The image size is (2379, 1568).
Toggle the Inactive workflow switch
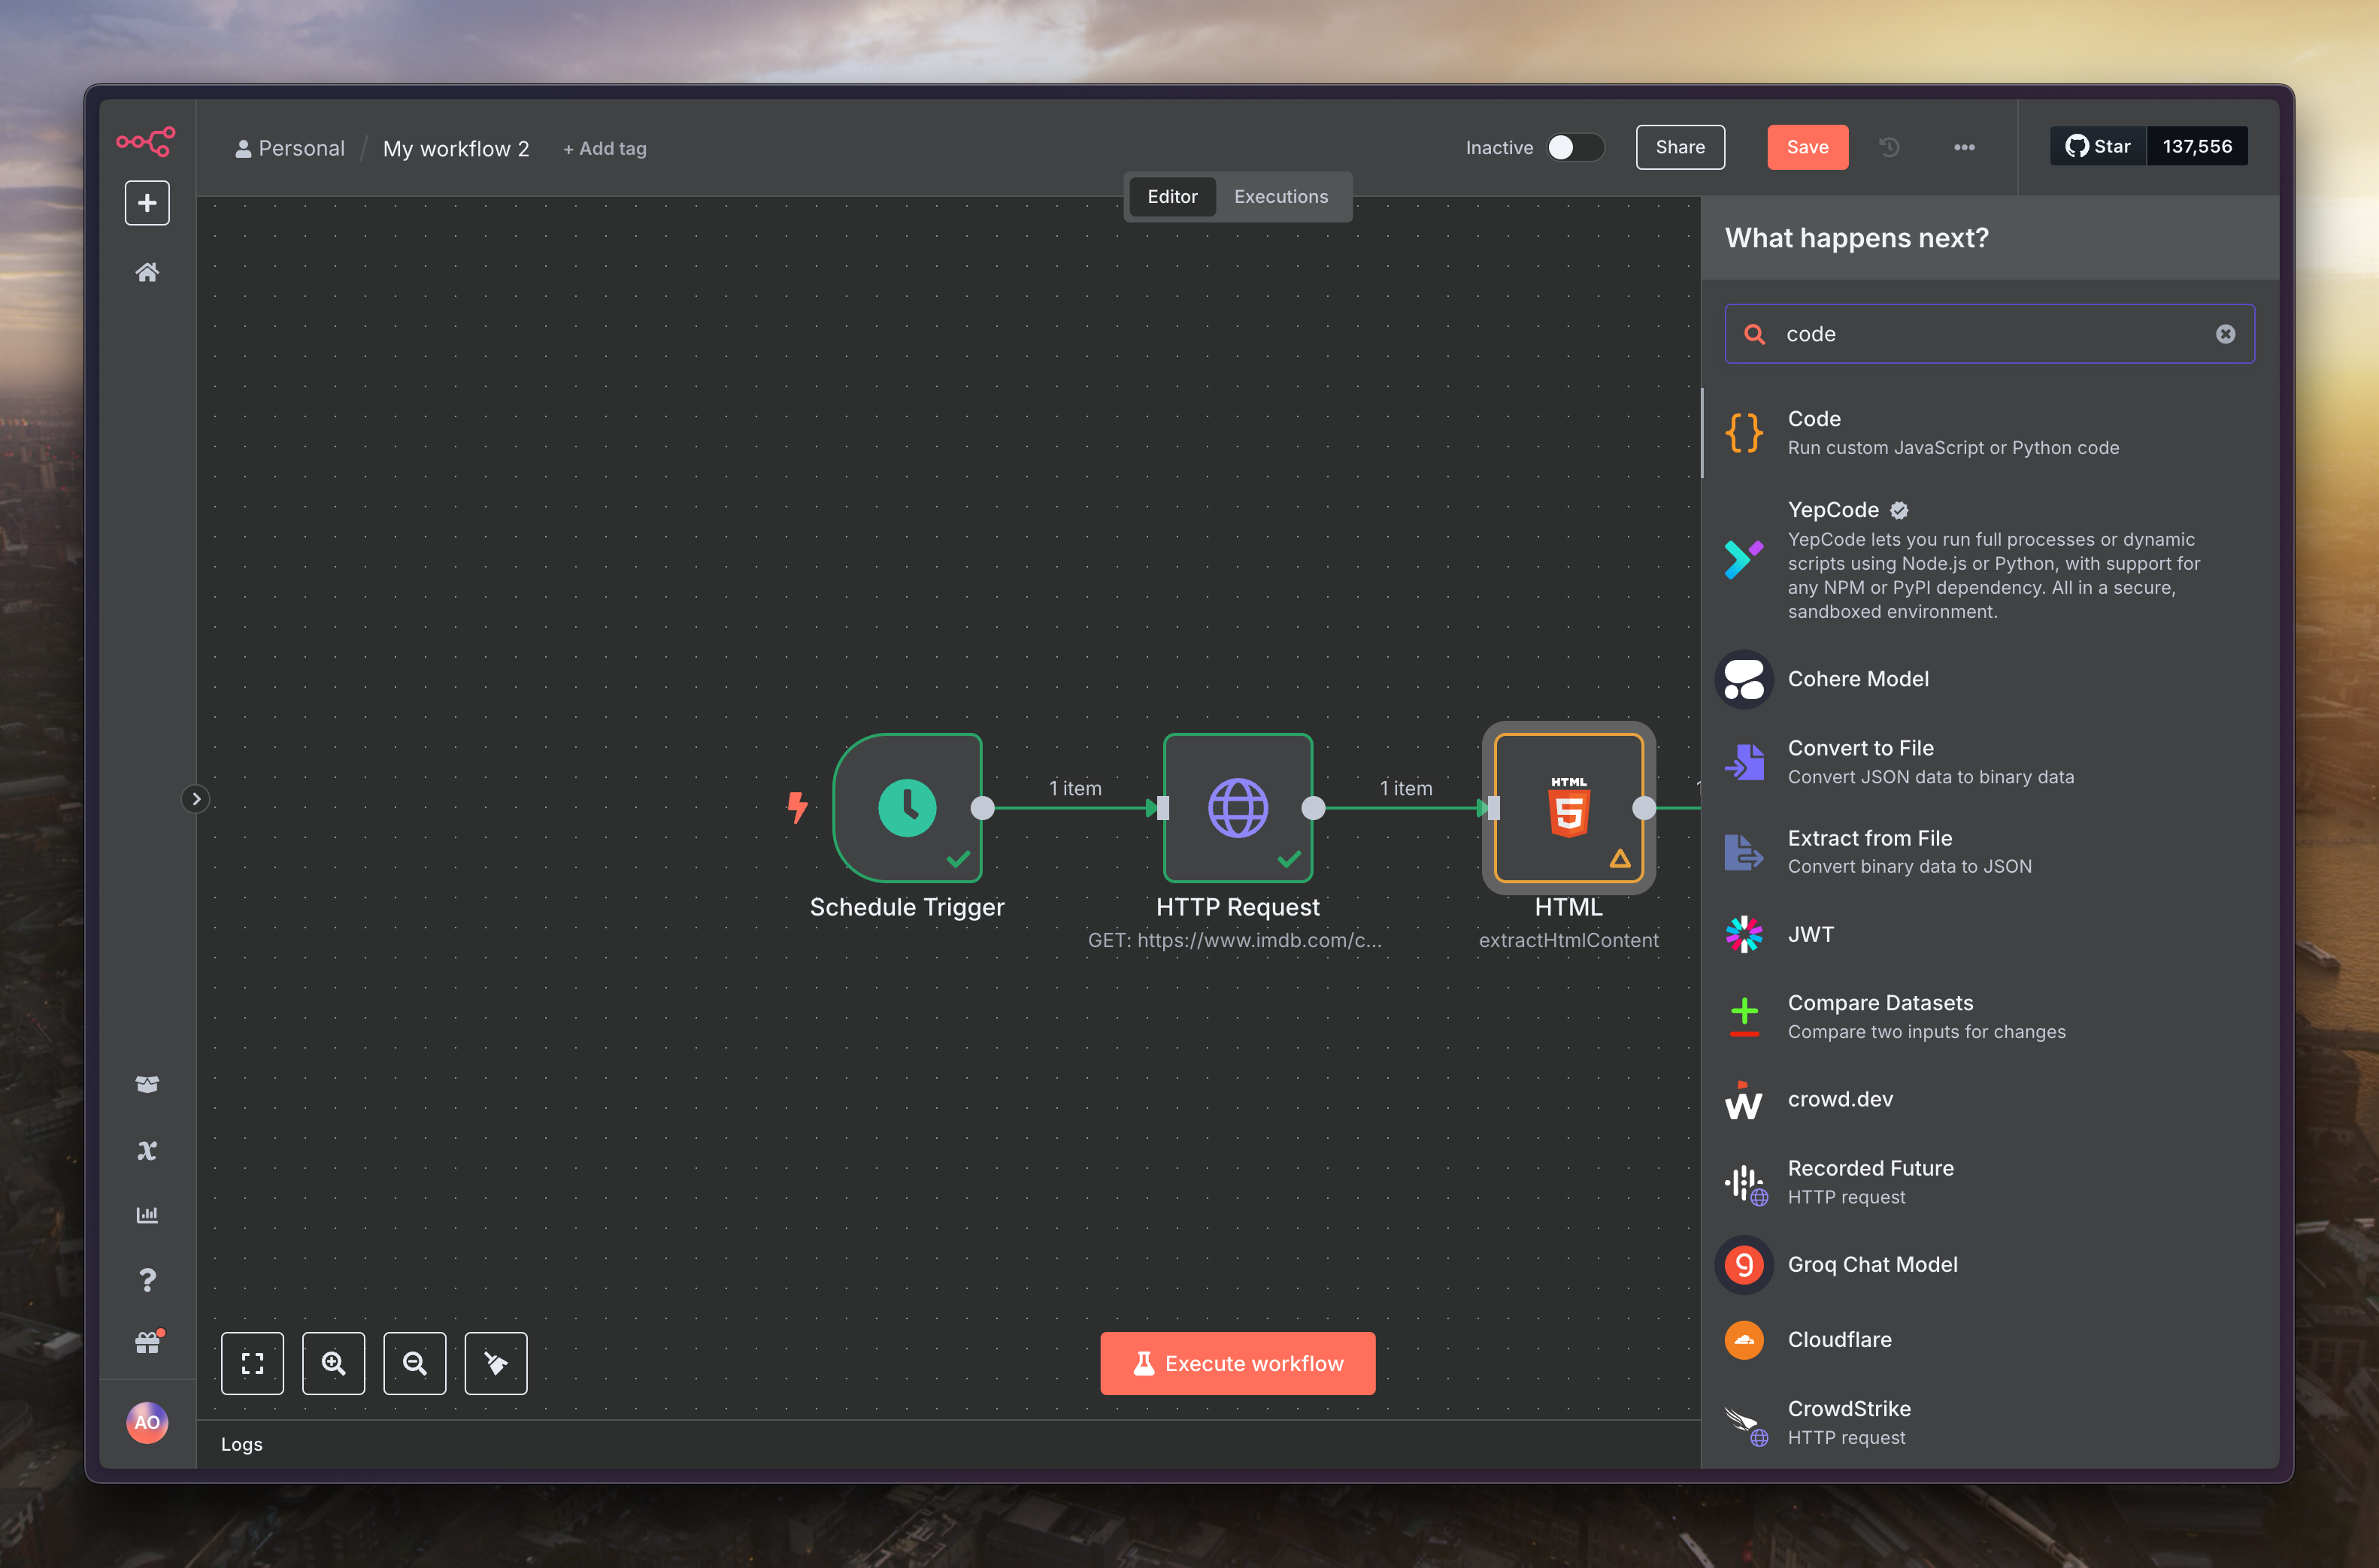click(x=1574, y=148)
